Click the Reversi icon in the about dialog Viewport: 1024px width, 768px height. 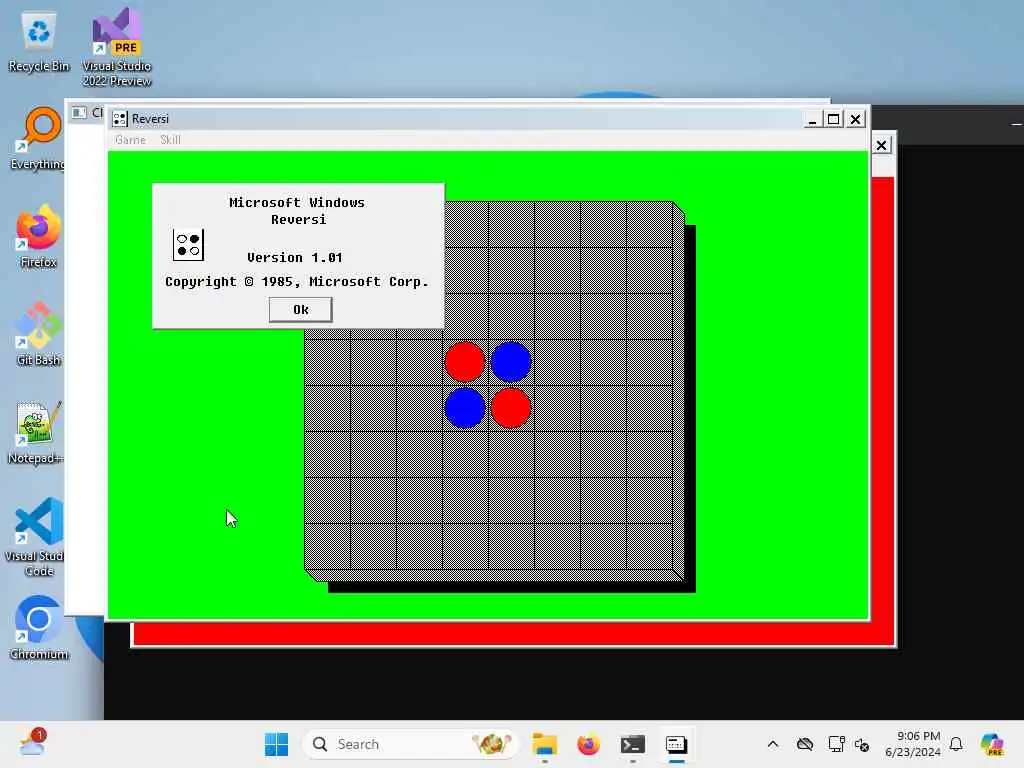click(x=188, y=245)
